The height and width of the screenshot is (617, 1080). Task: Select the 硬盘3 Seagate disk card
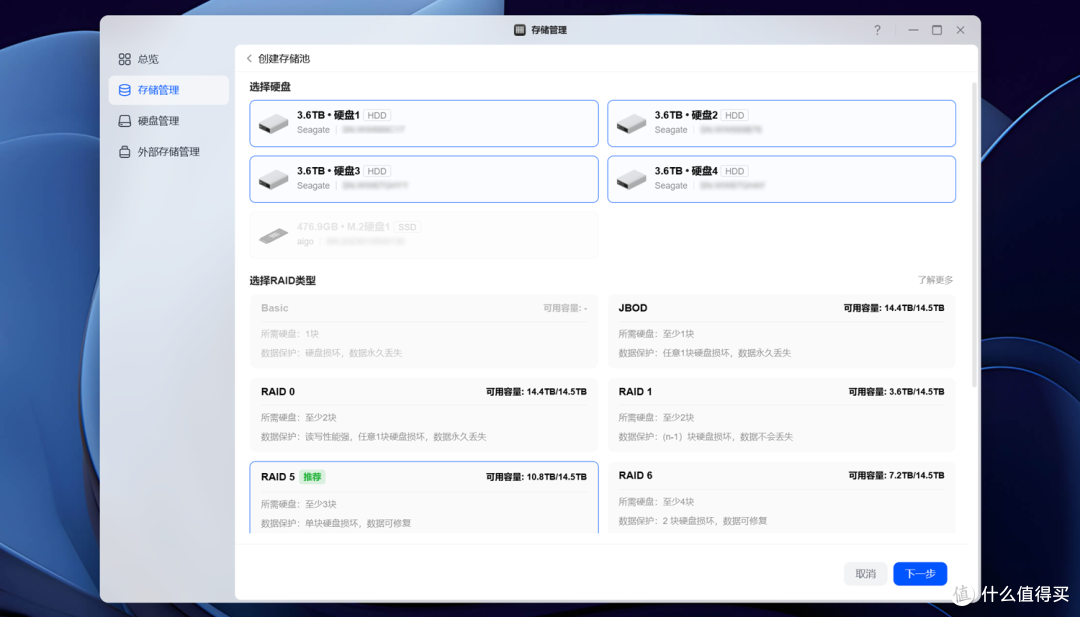[424, 179]
